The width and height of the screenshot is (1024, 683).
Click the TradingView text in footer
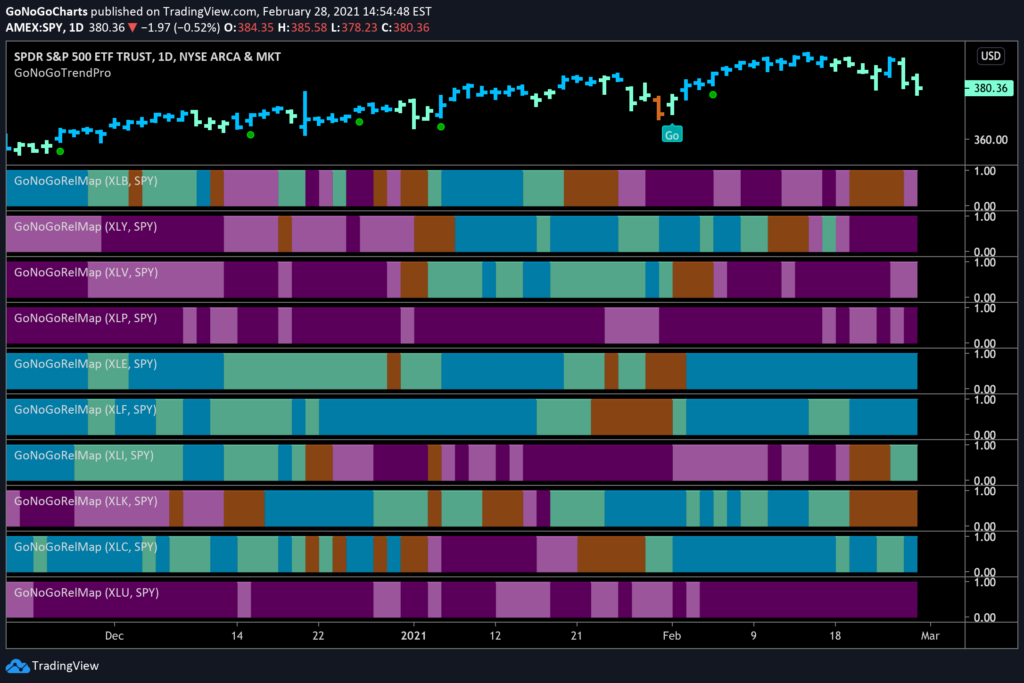(65, 666)
